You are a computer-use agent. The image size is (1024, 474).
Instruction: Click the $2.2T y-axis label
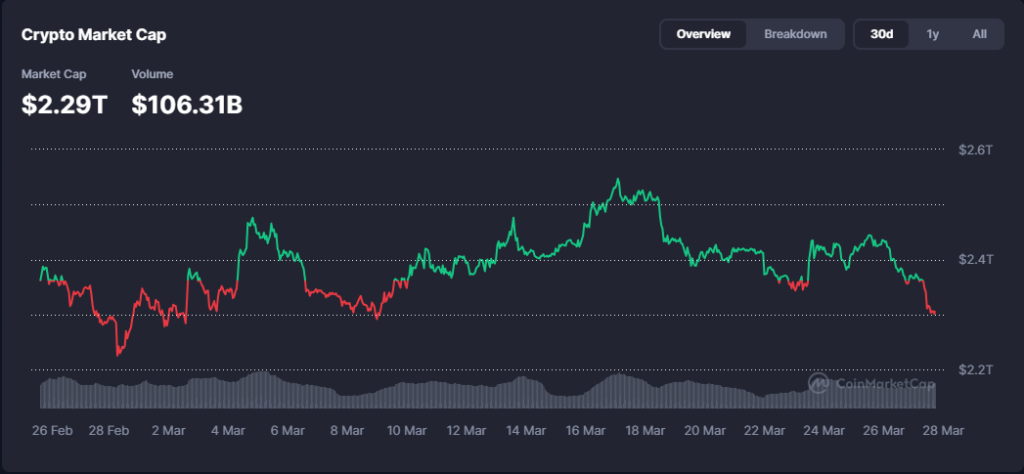pyautogui.click(x=974, y=370)
